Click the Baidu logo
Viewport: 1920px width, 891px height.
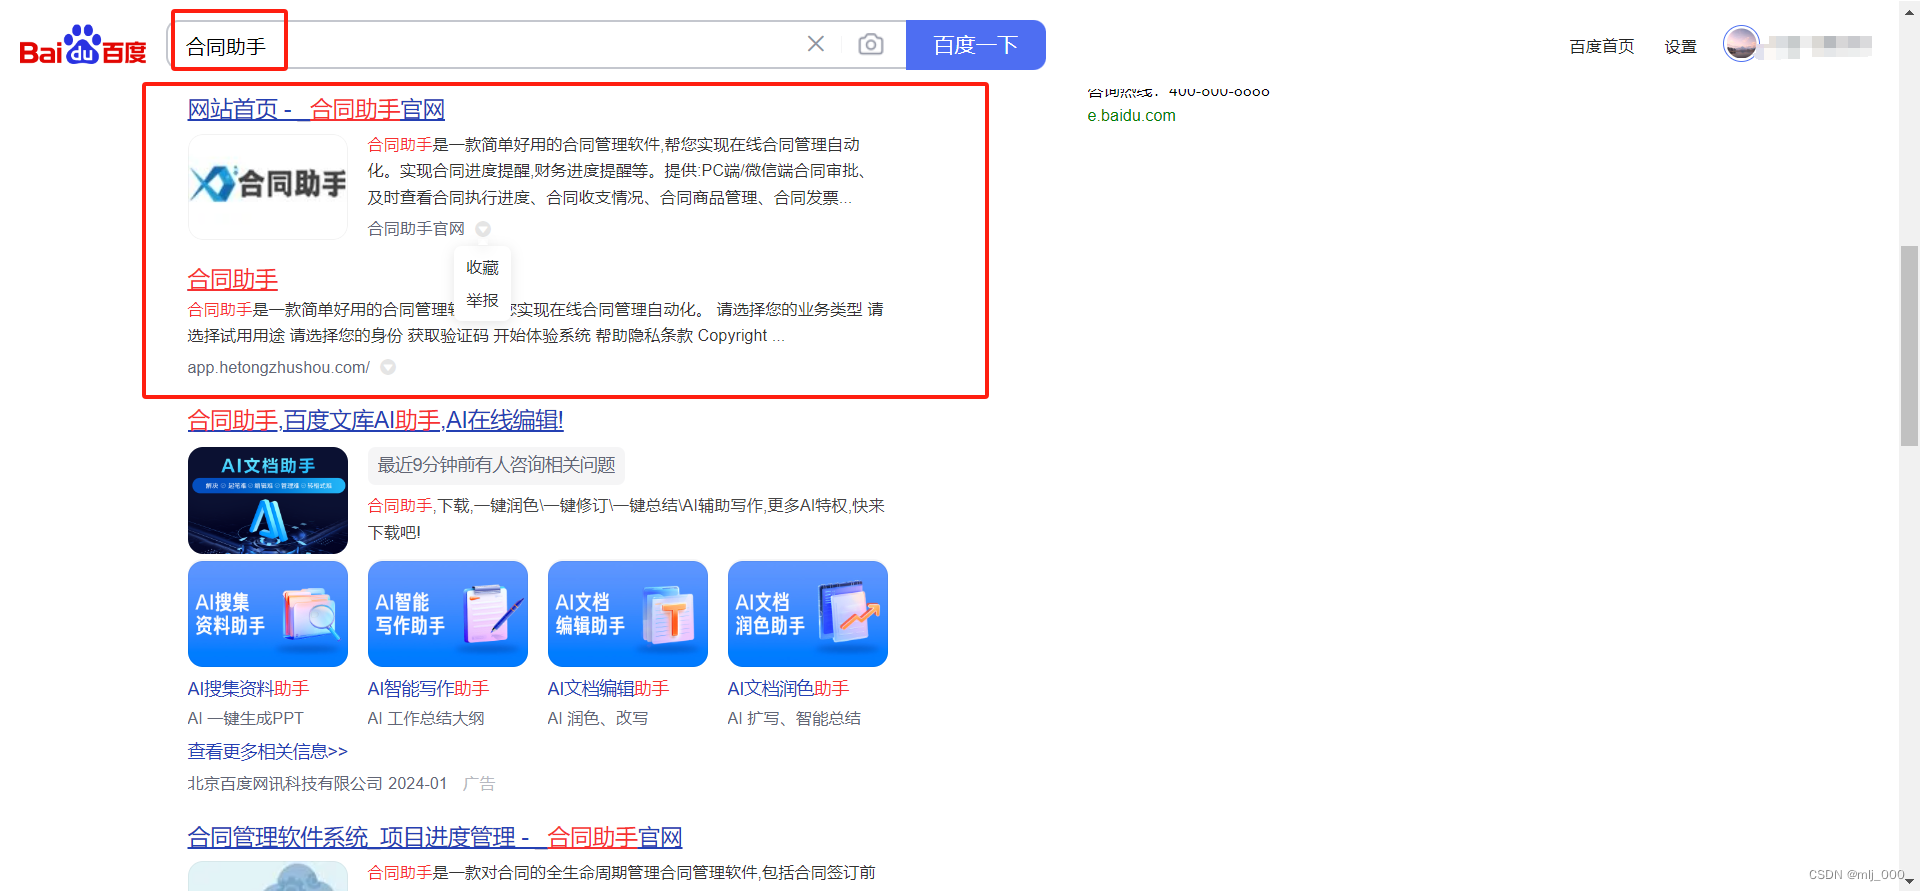(x=83, y=45)
